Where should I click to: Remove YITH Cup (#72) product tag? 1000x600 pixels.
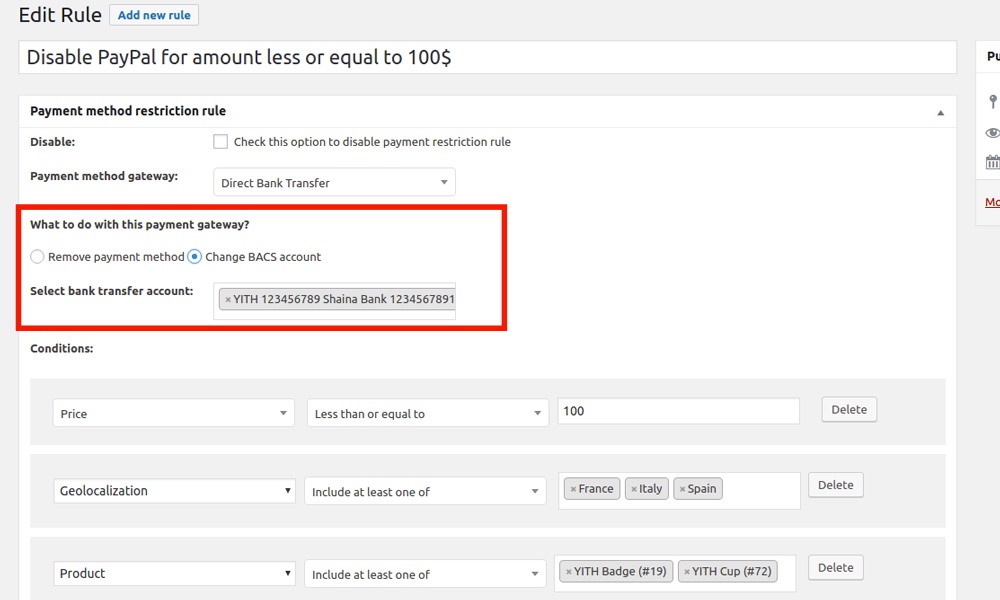(687, 572)
